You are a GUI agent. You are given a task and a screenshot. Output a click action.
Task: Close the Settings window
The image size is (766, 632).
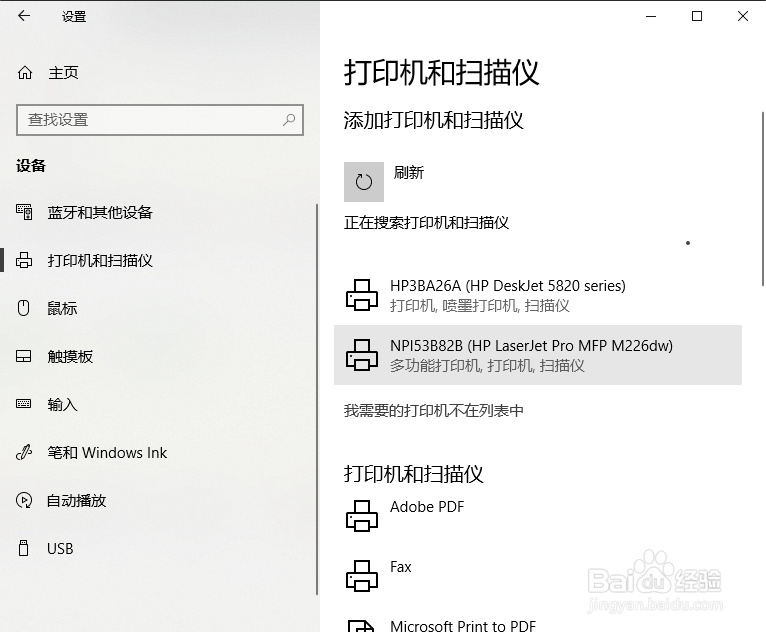pos(743,16)
